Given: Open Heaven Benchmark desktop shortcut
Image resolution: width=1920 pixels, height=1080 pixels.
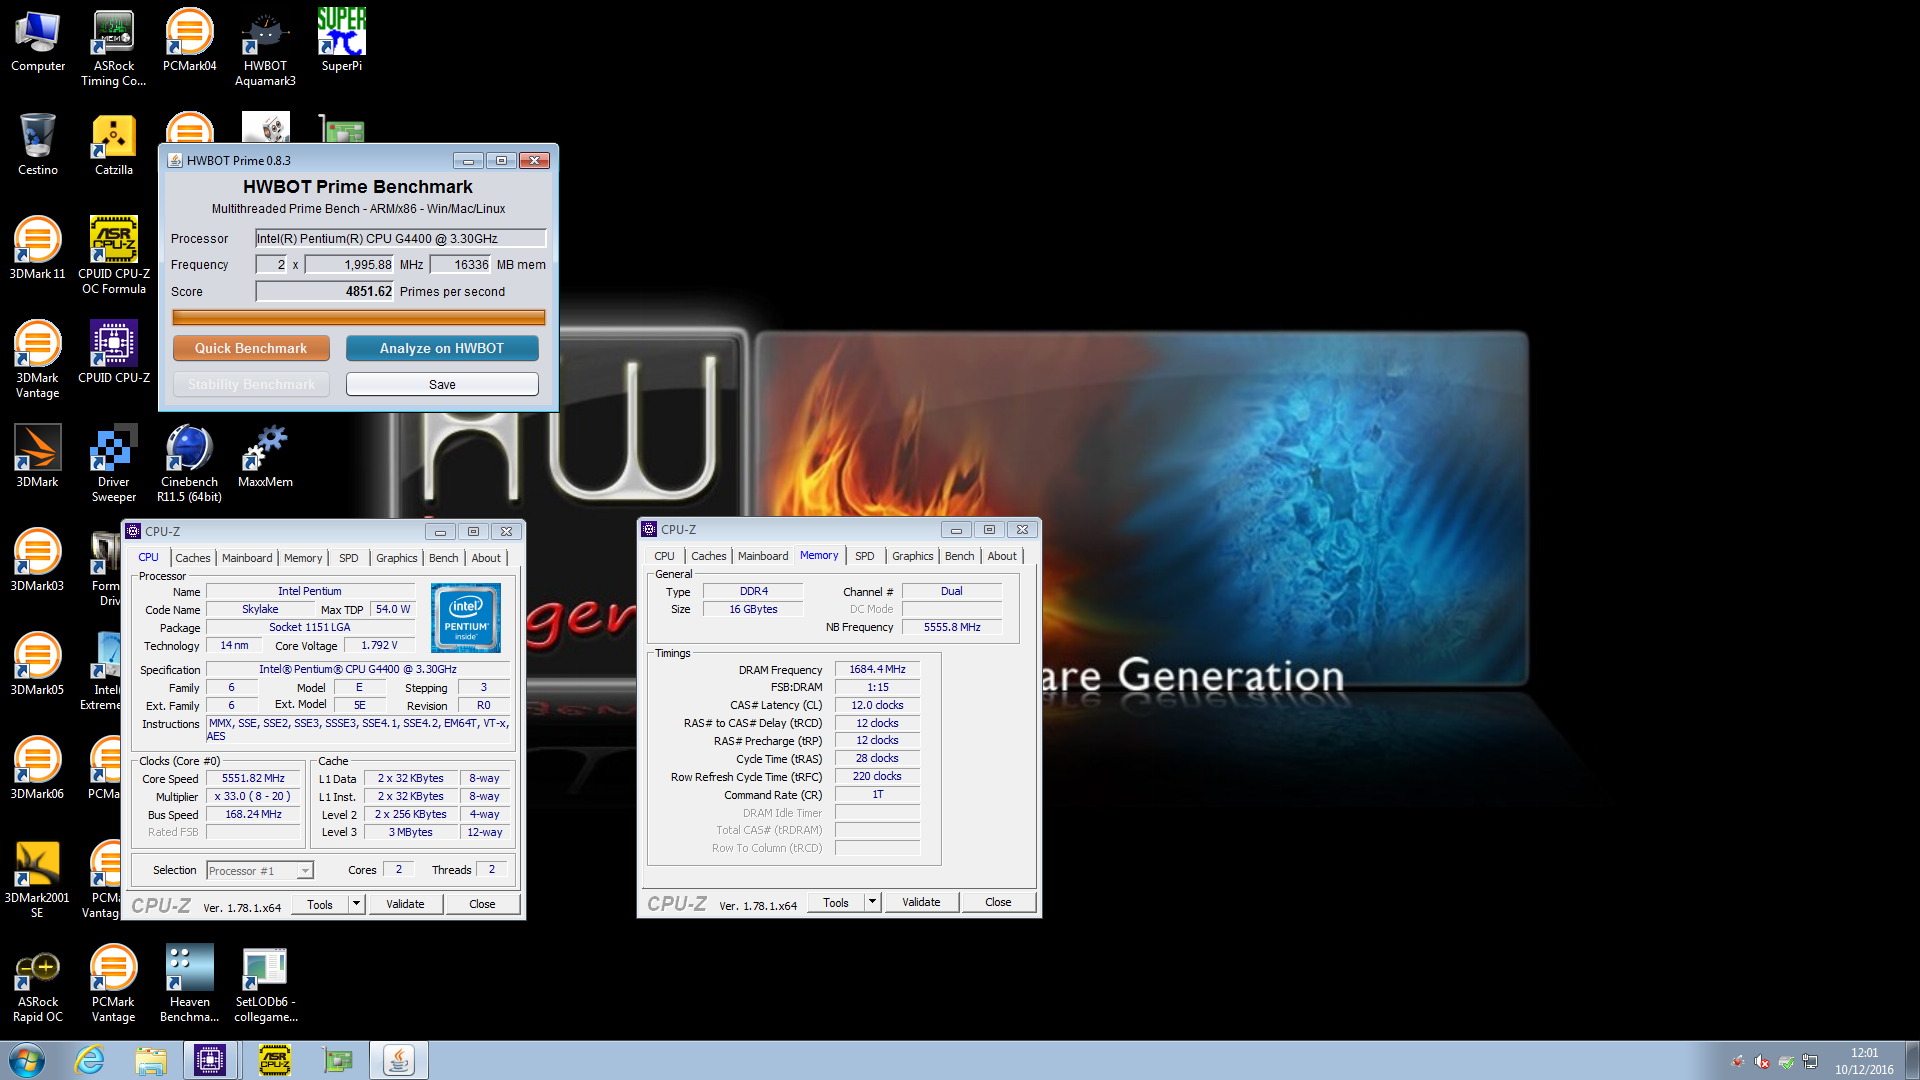Looking at the screenshot, I should tap(190, 984).
